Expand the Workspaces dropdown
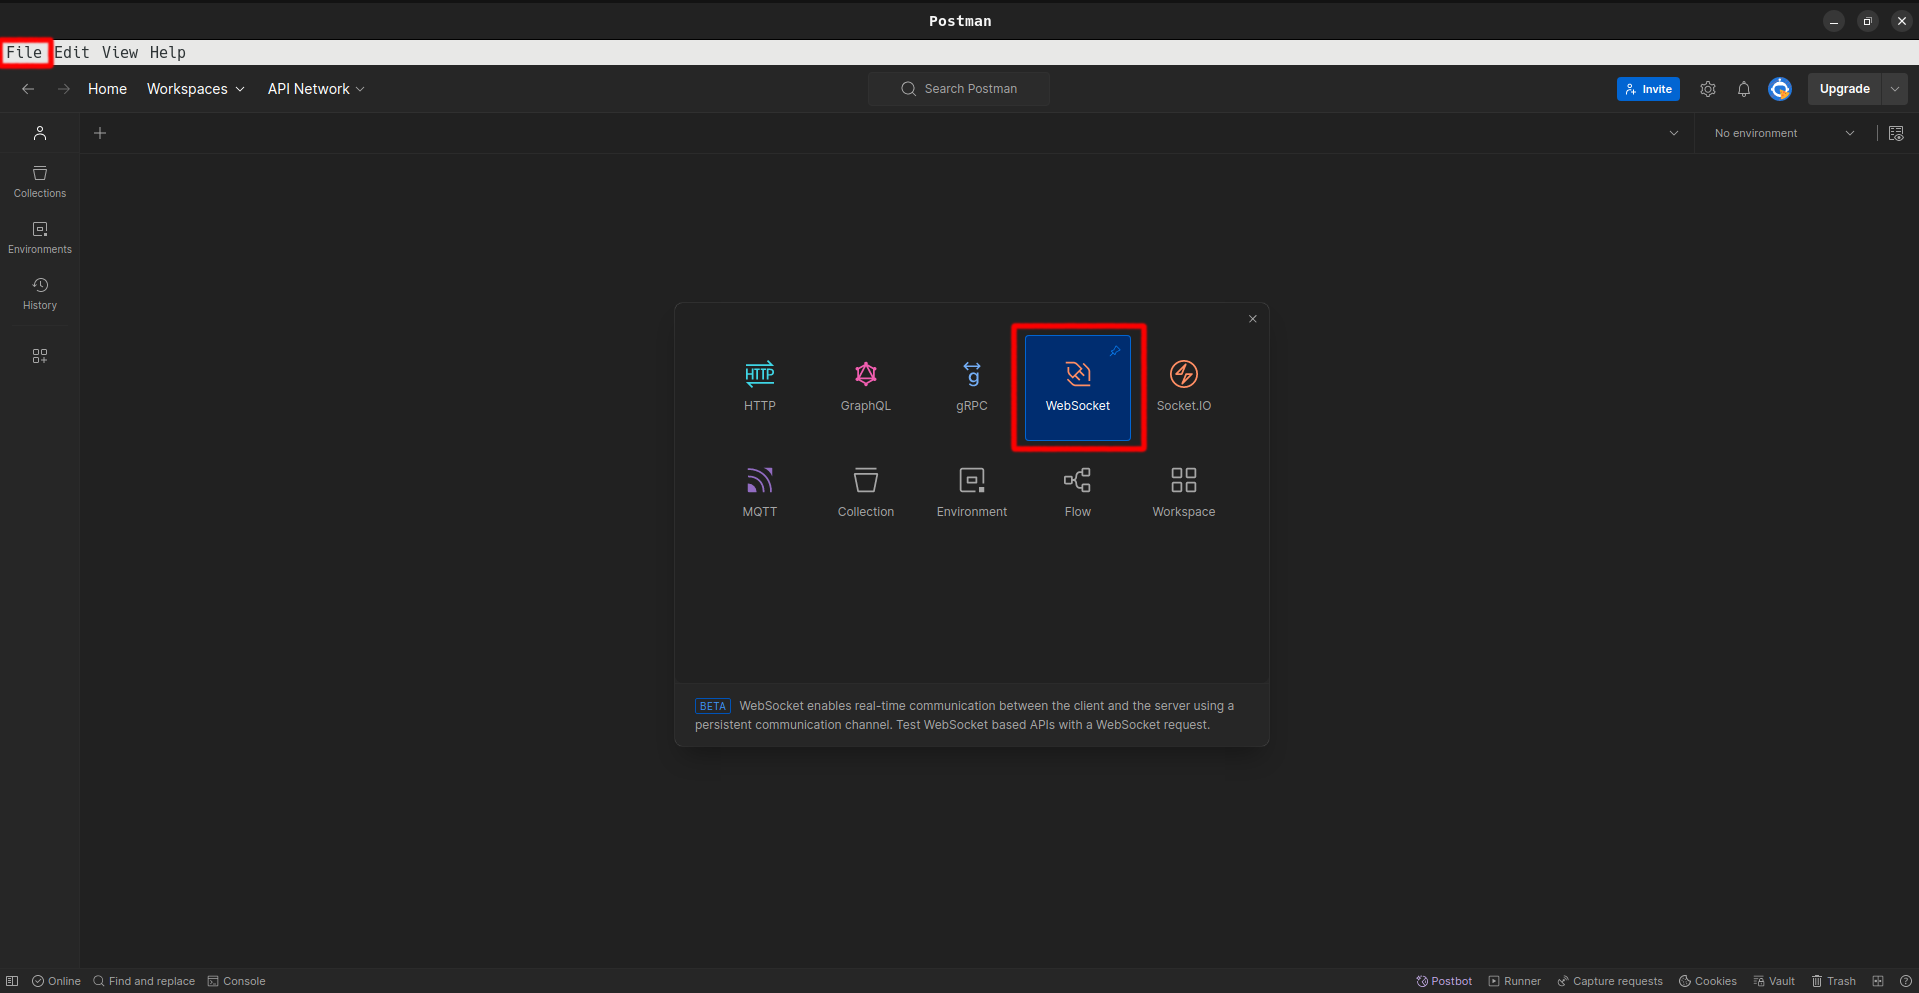1919x993 pixels. tap(195, 89)
